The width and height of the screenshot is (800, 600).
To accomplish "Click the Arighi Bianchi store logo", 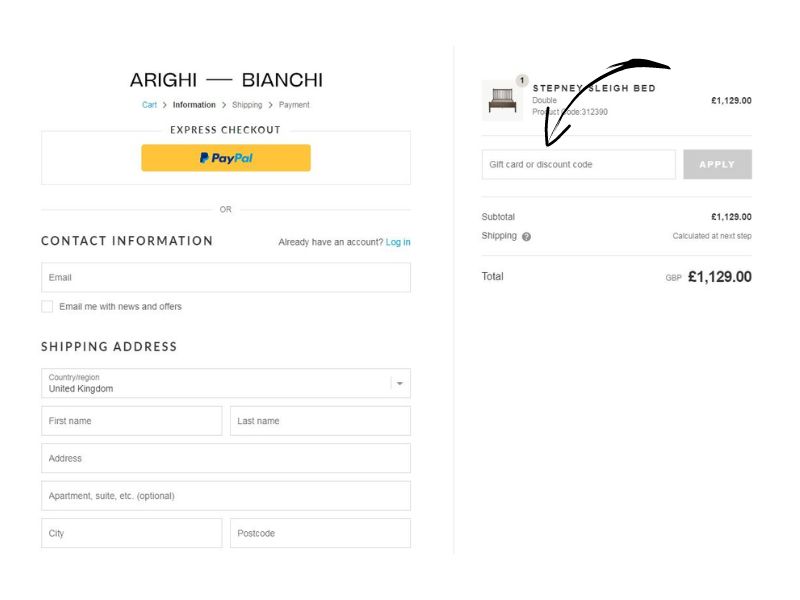I will click(x=226, y=80).
